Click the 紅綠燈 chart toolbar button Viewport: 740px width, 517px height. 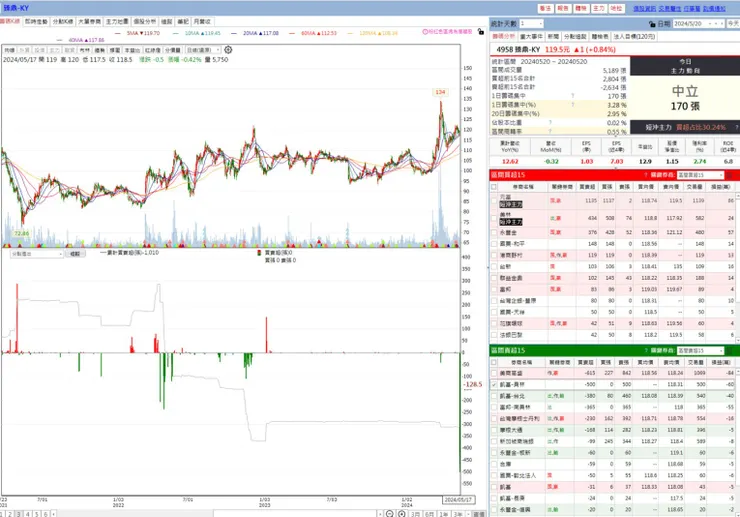click(x=152, y=50)
